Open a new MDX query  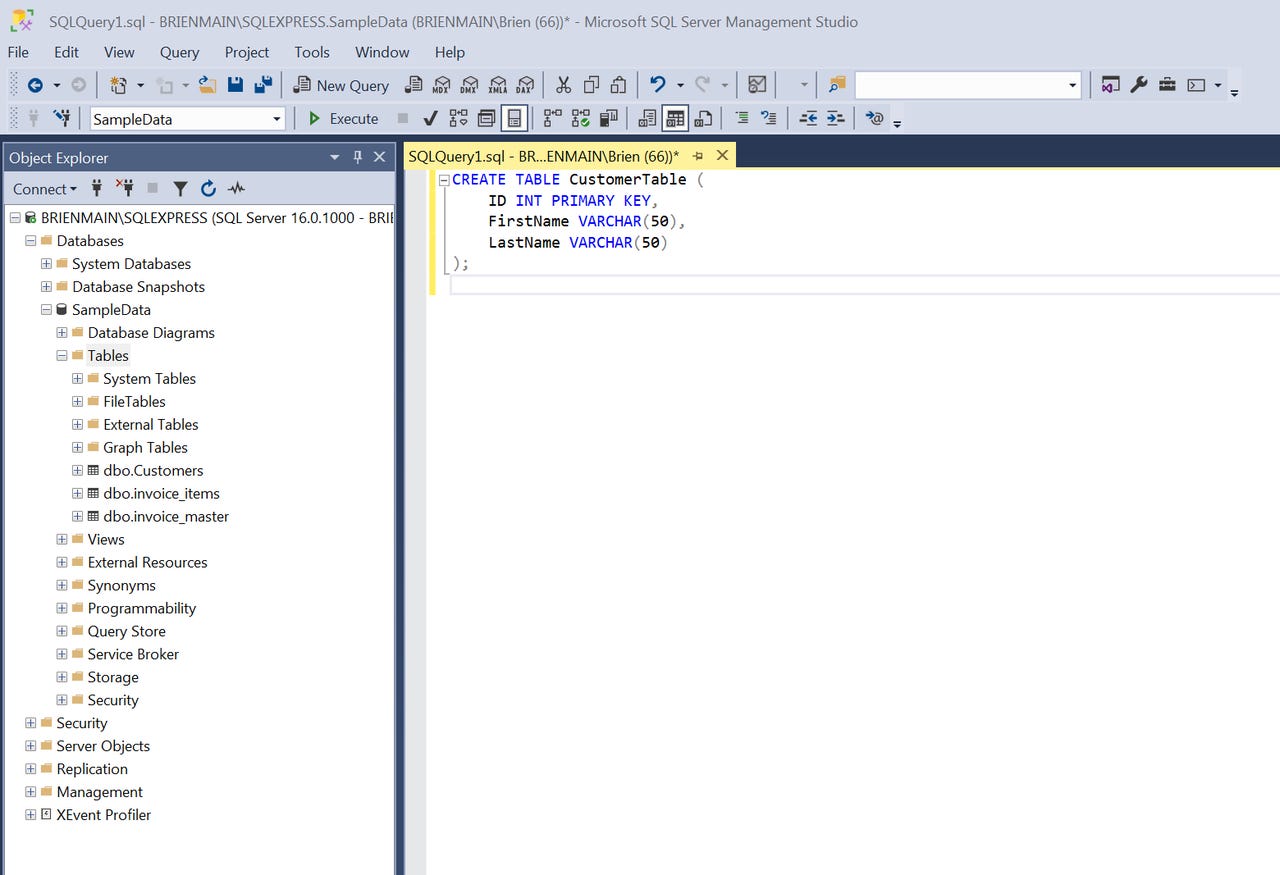(x=441, y=85)
